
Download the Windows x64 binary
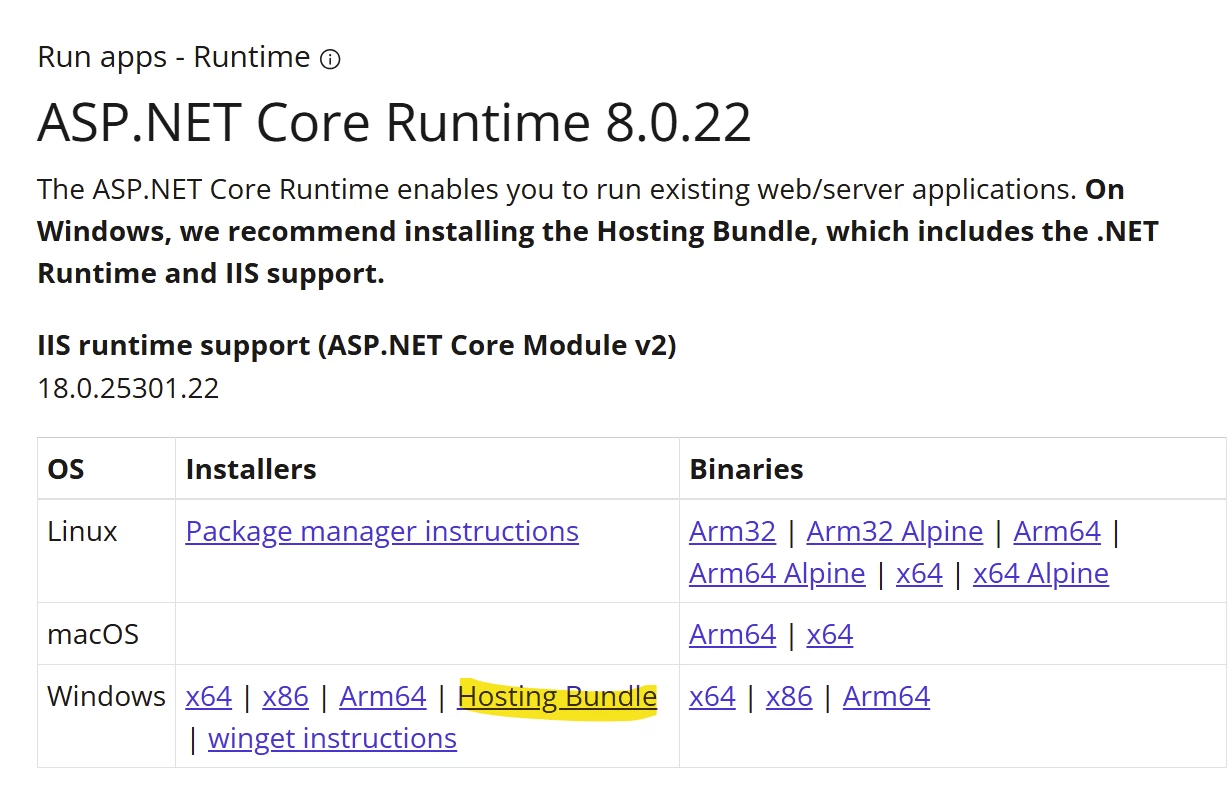pyautogui.click(x=712, y=696)
